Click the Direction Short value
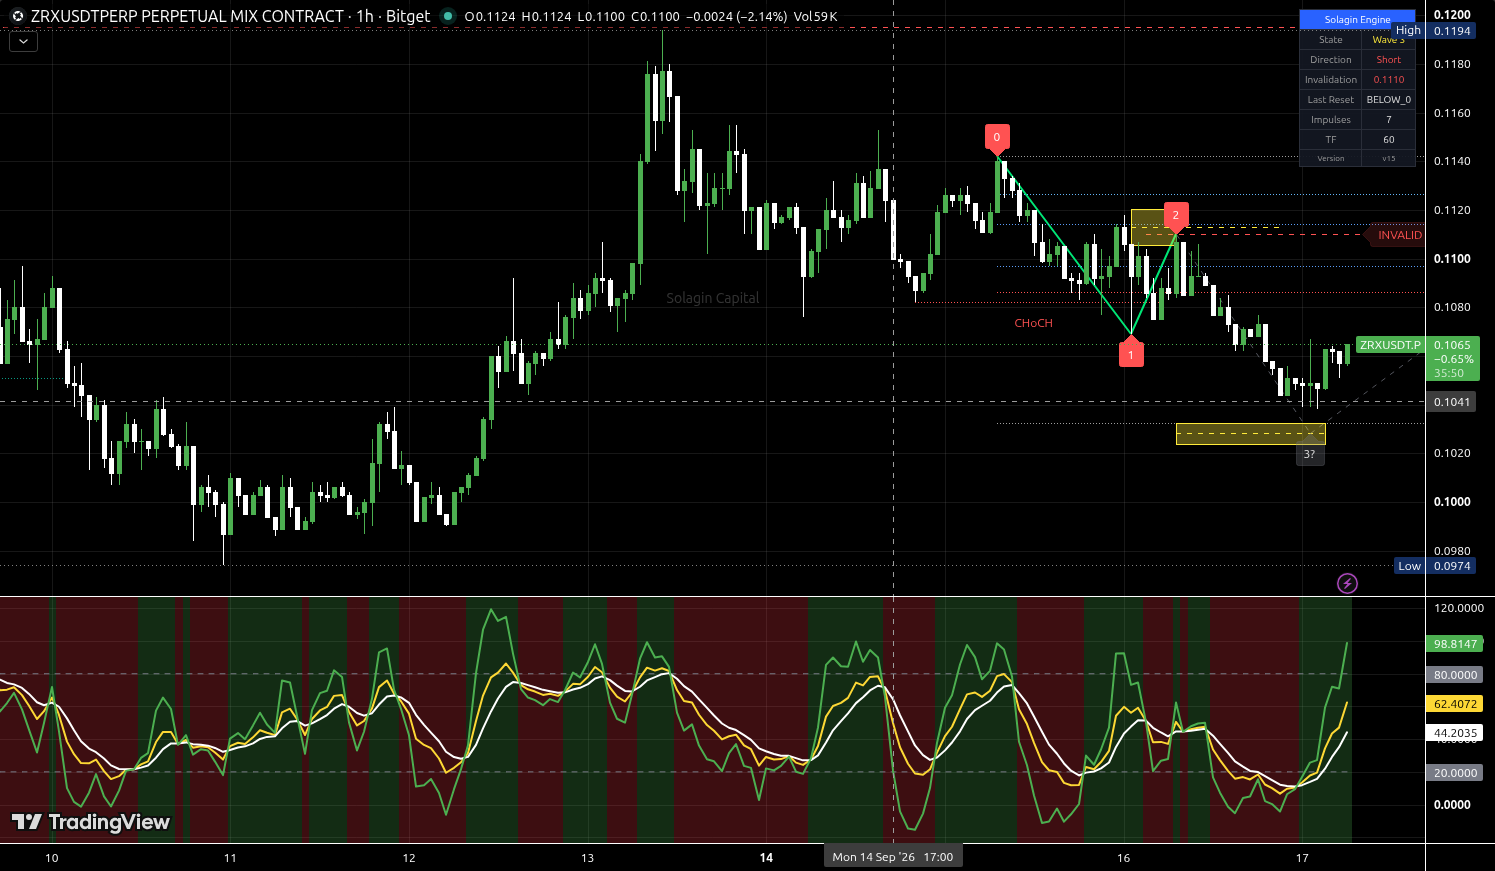This screenshot has height=871, width=1495. tap(1388, 60)
